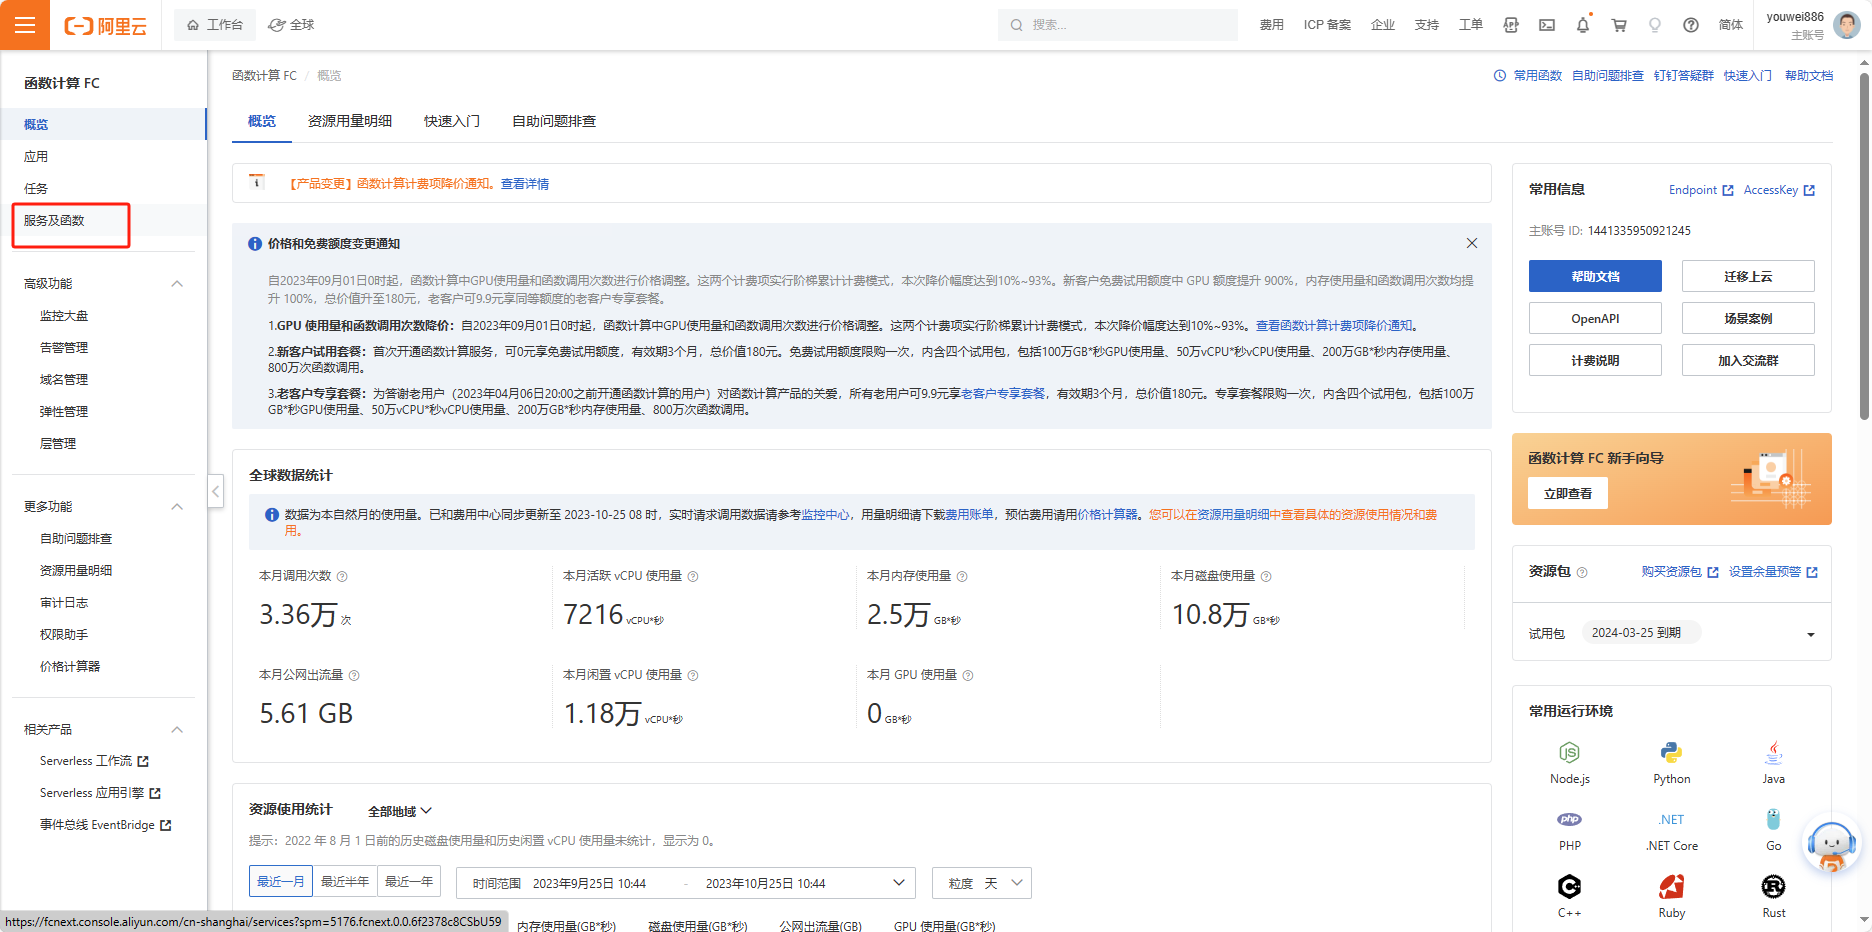Collapse the 高级功能 section

click(x=177, y=284)
